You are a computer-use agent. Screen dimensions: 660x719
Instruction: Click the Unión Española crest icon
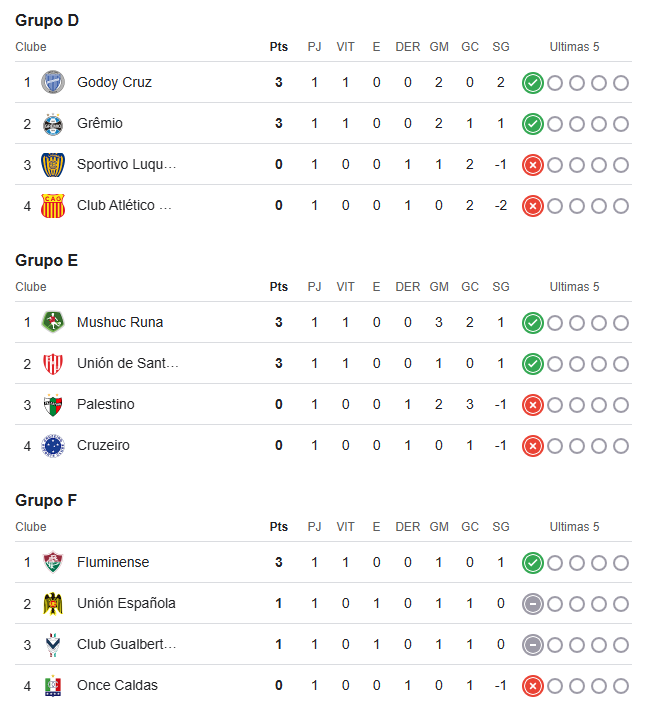tap(53, 603)
